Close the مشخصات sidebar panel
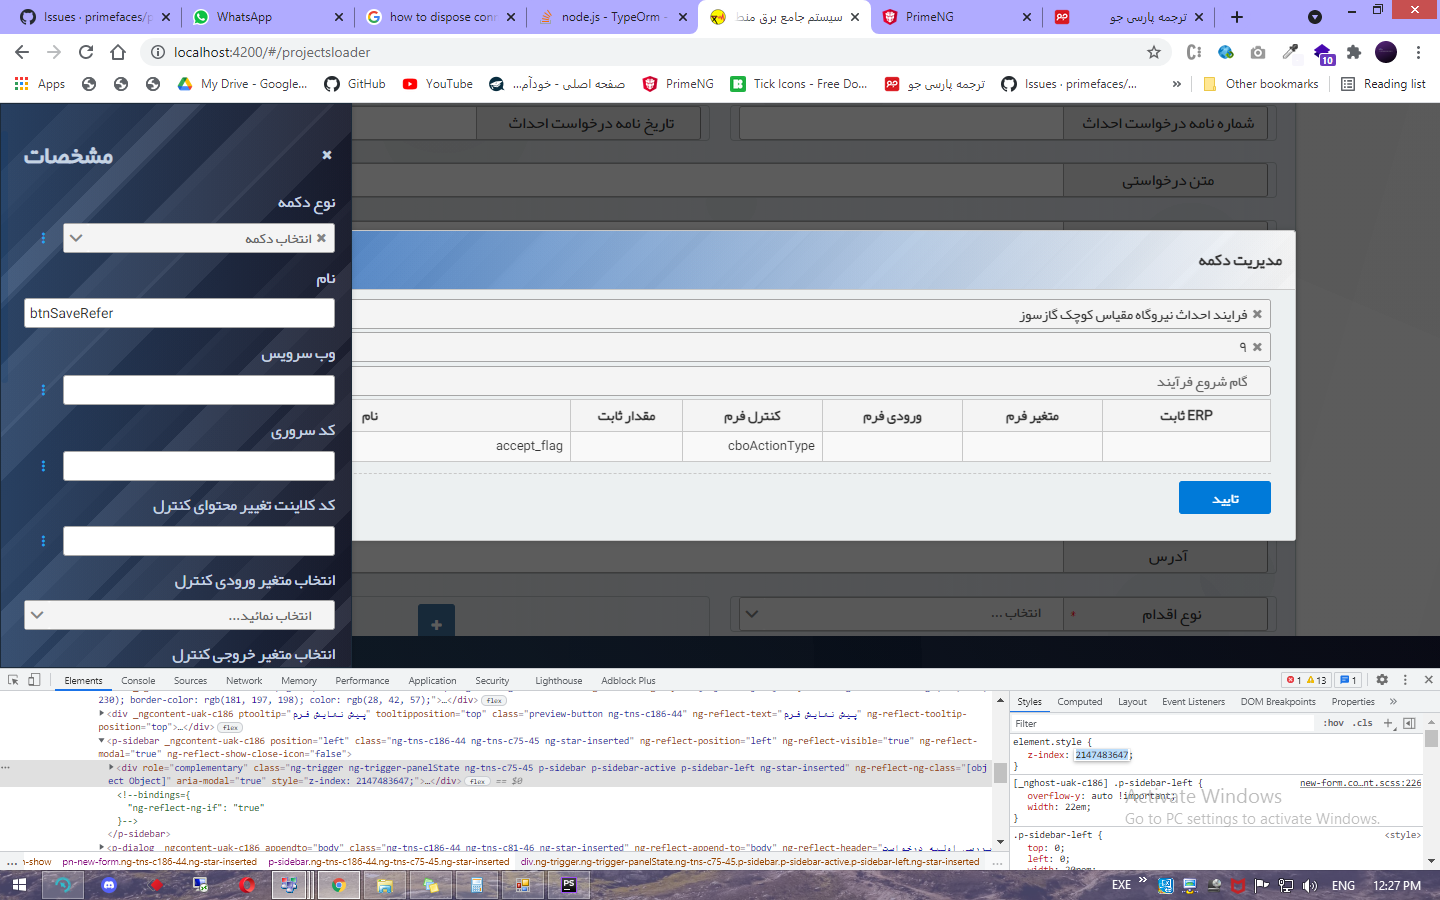Screen dimensions: 1440x900 [x=327, y=155]
